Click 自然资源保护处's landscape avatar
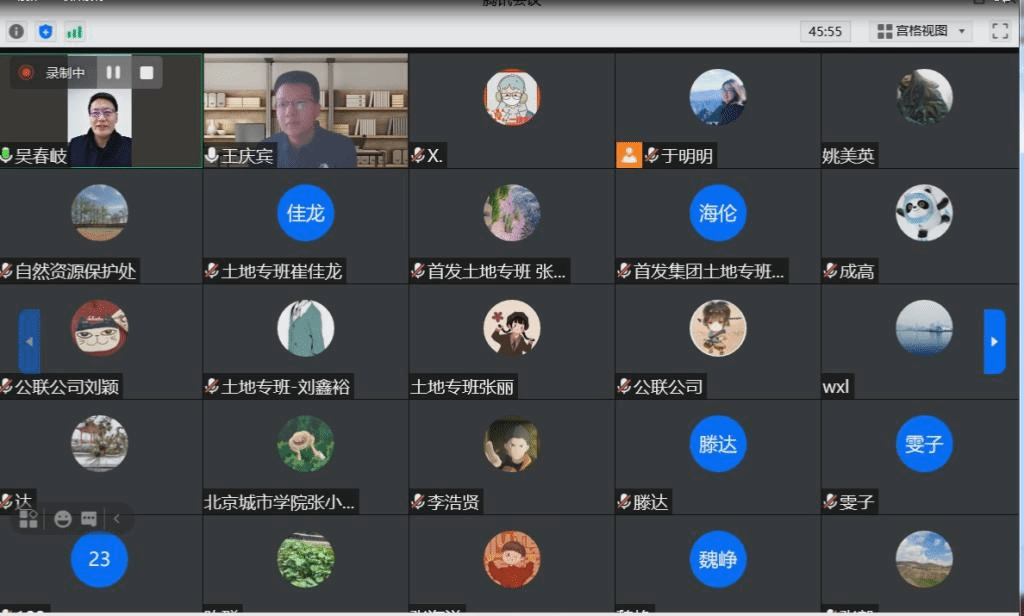Viewport: 1024px width, 616px height. point(99,213)
